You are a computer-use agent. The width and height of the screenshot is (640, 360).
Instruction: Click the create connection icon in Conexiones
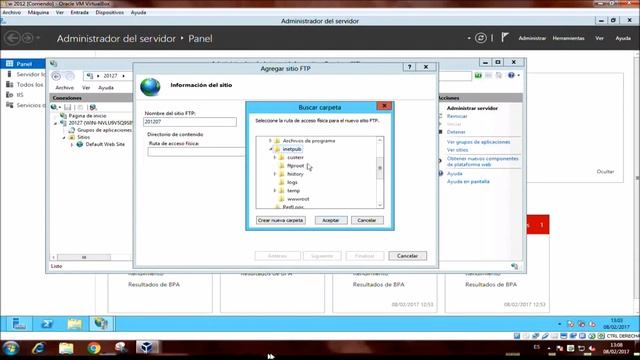click(55, 107)
